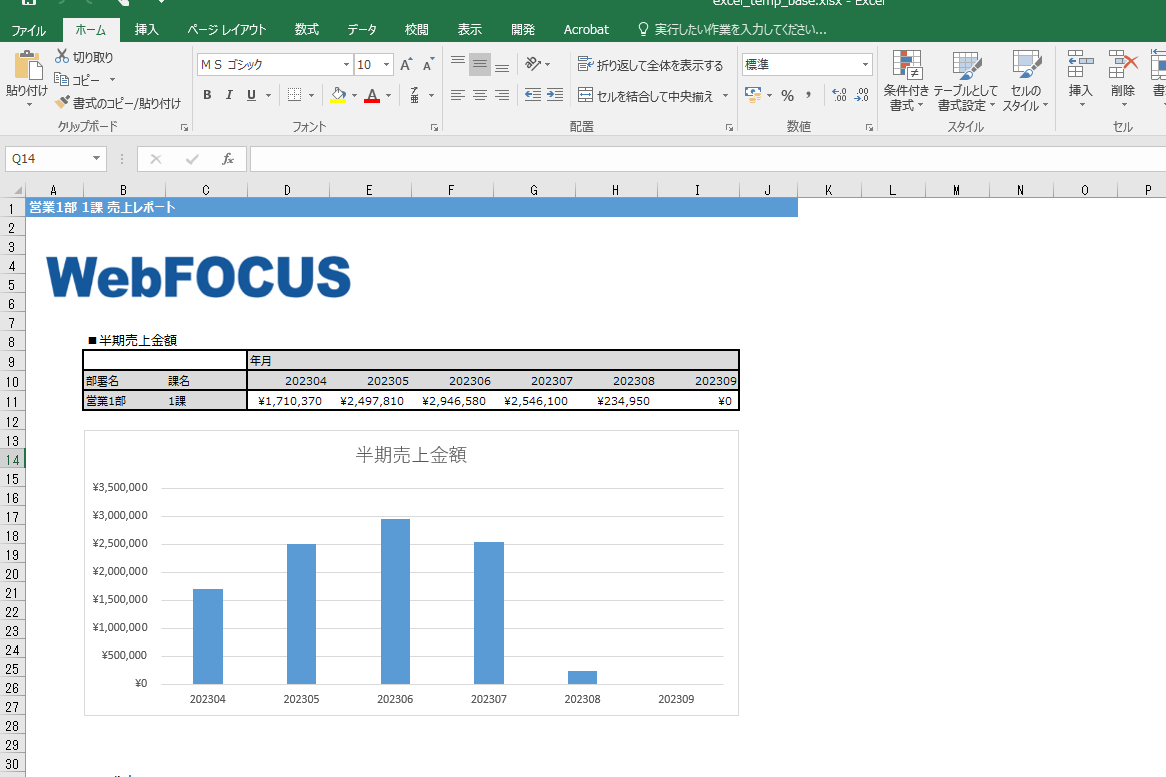Click the 202306 bar in the chart
Screen dimensions: 1166x777
[x=395, y=602]
